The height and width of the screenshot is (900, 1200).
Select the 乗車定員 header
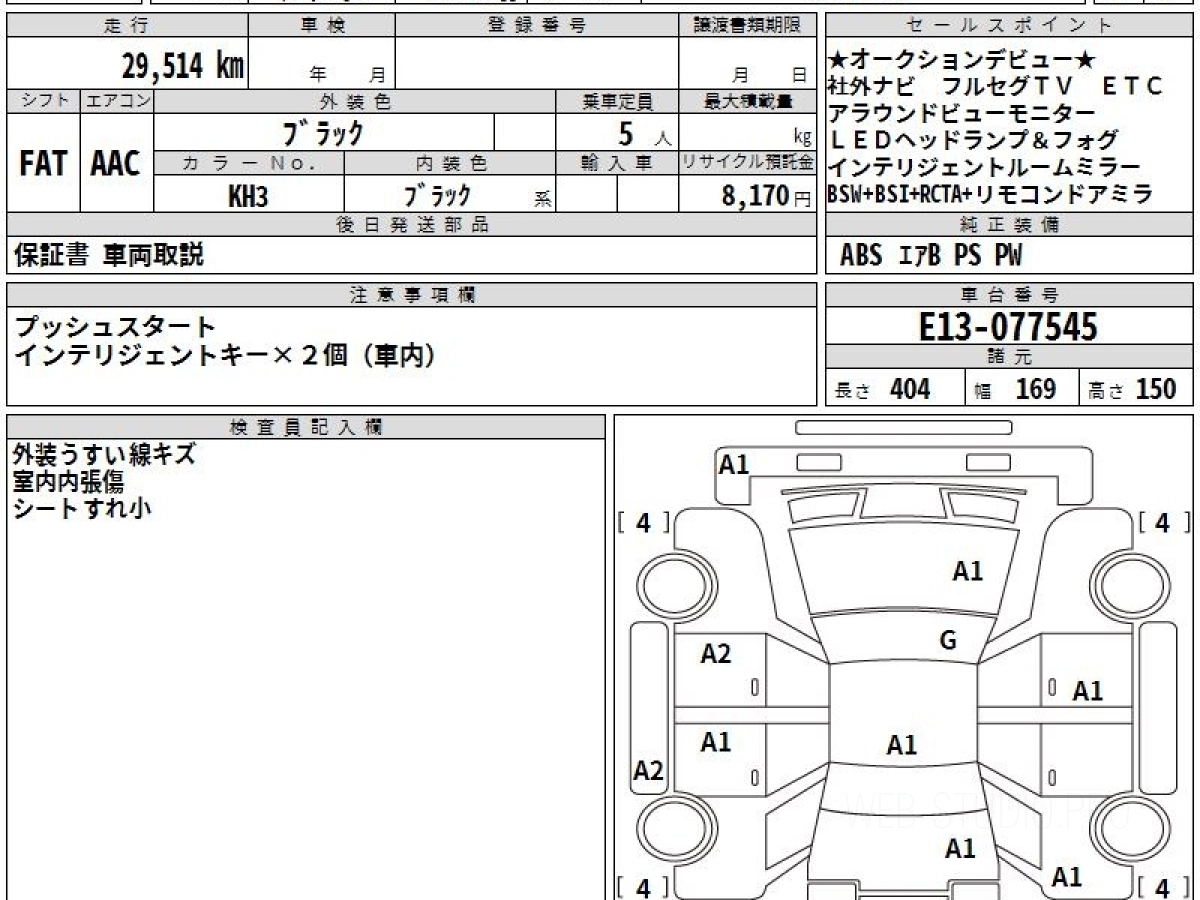pos(617,101)
